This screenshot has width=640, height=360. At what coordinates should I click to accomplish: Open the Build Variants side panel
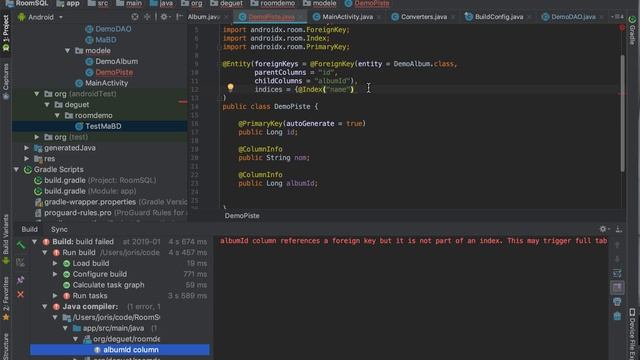coord(6,241)
